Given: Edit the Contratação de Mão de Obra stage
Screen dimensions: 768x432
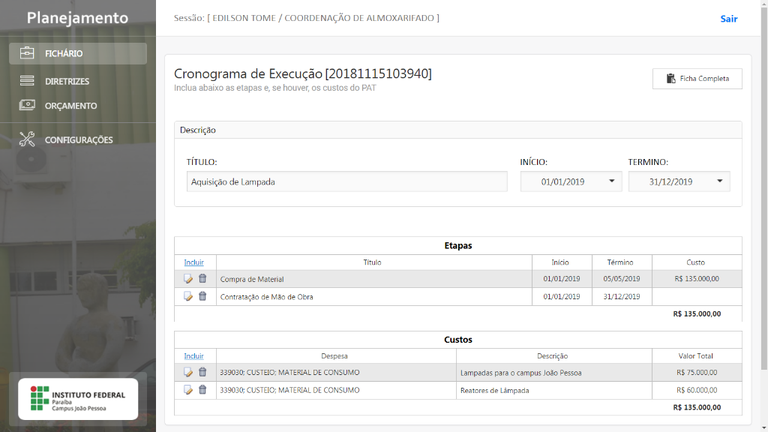Looking at the screenshot, I should 188,297.
